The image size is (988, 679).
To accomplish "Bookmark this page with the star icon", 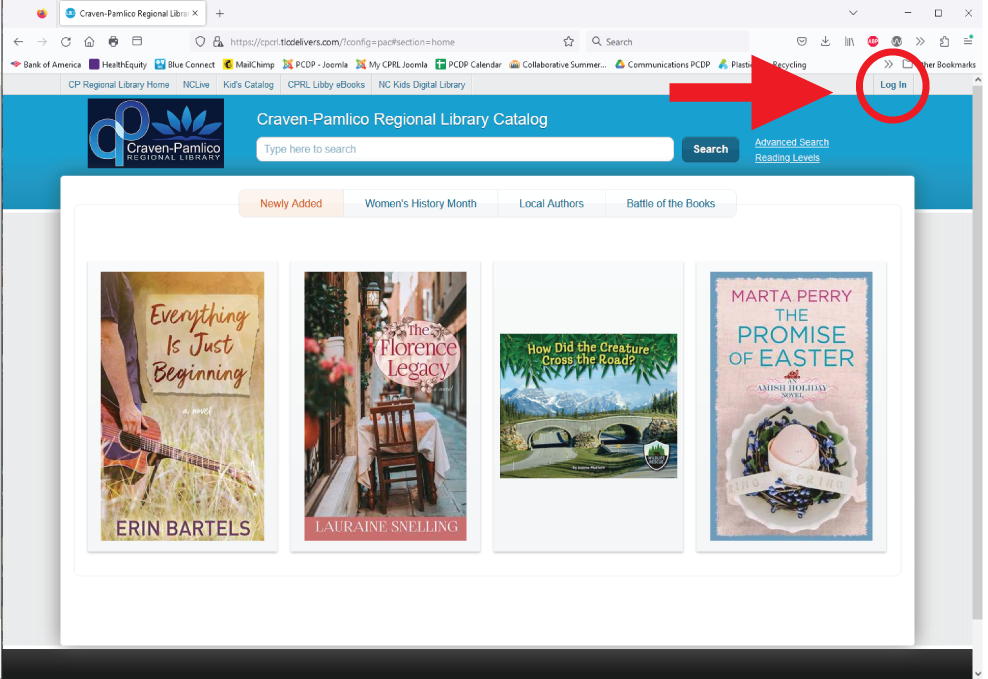I will point(568,42).
